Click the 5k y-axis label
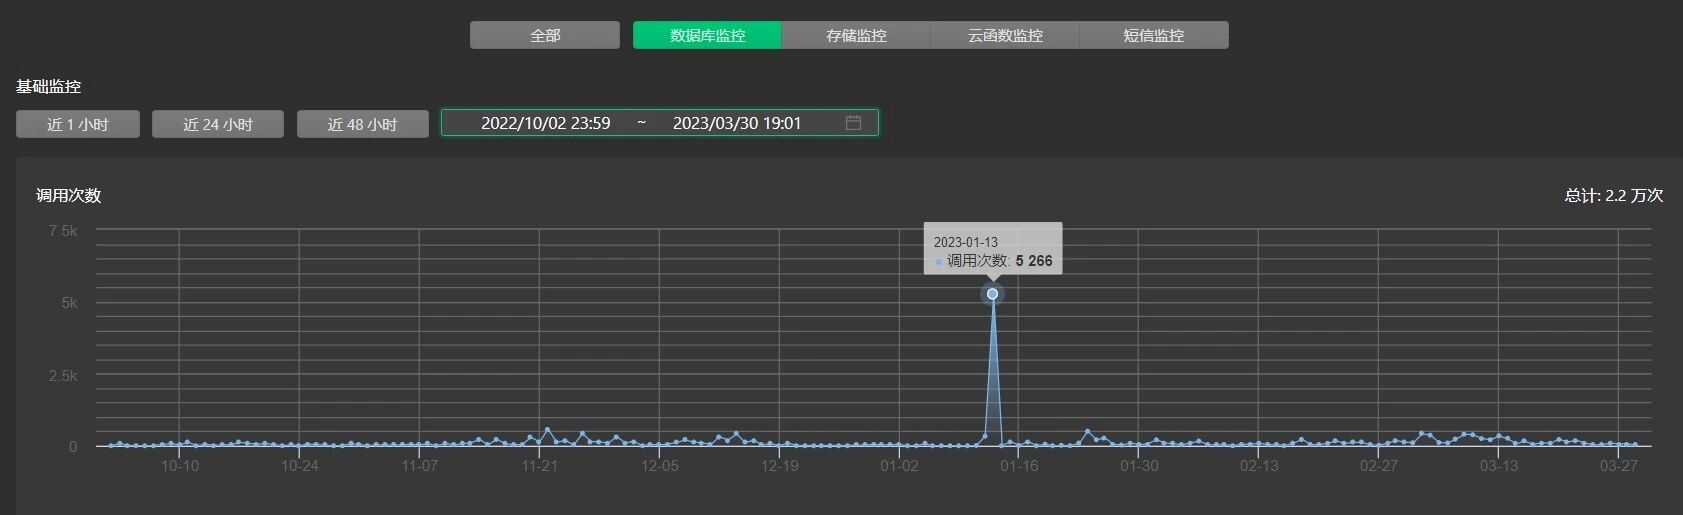The width and height of the screenshot is (1683, 515). pos(69,303)
